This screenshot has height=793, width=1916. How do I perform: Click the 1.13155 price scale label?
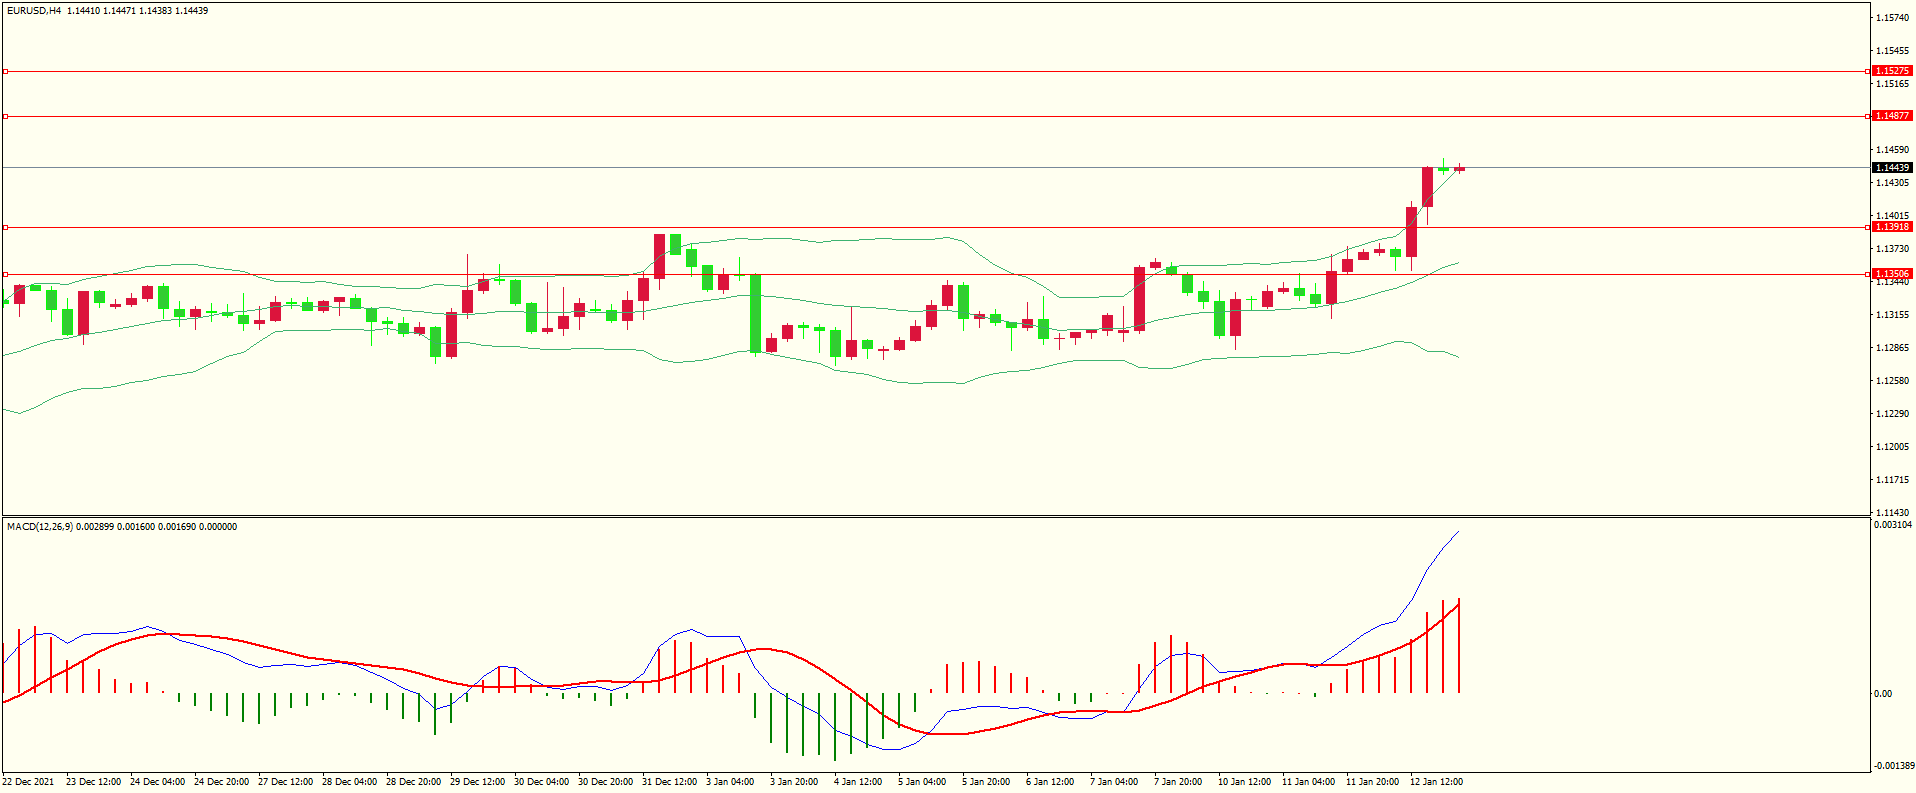pos(1893,315)
